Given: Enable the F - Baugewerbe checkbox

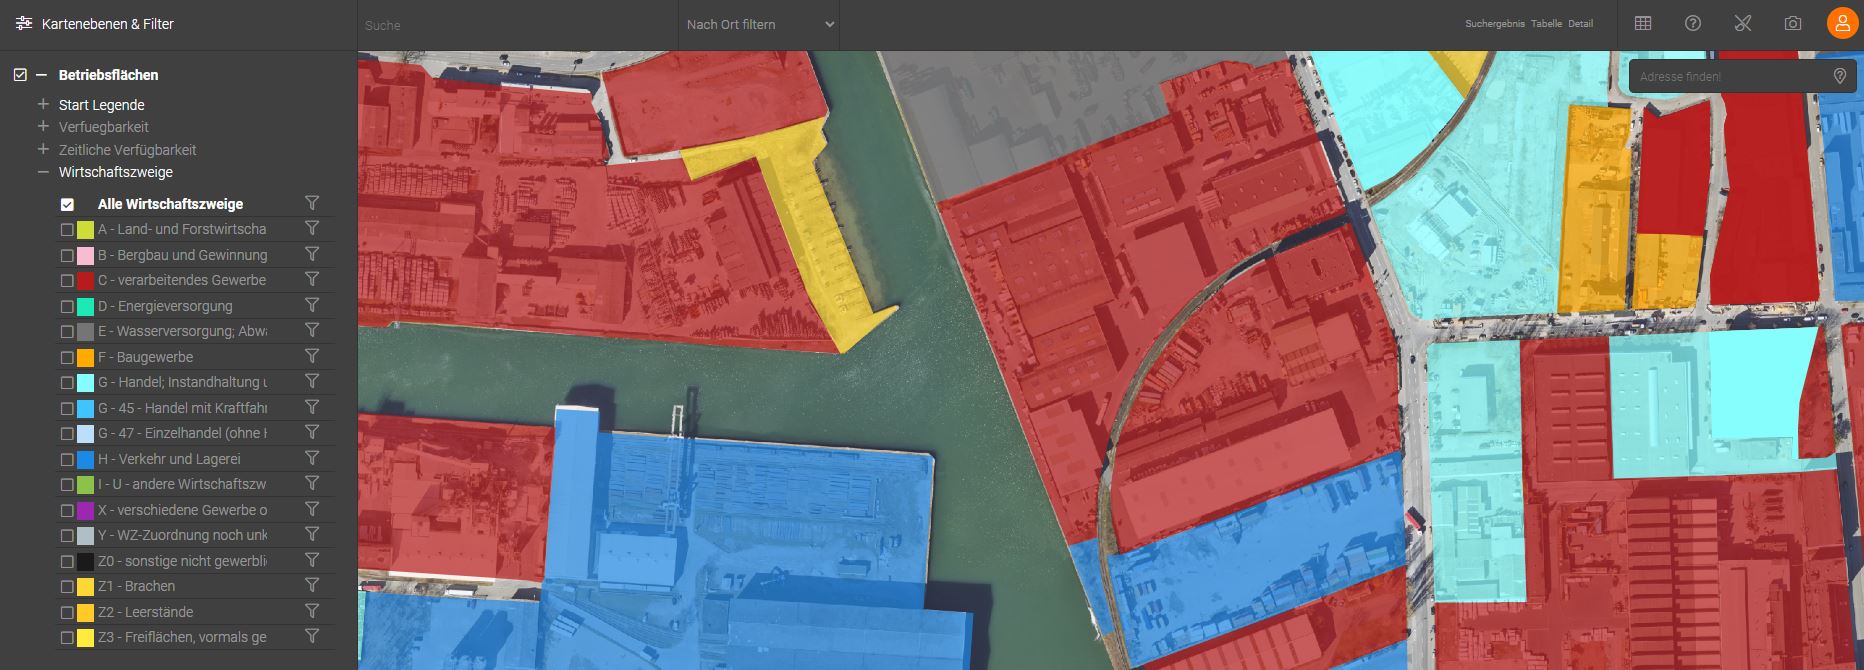Looking at the screenshot, I should coord(67,357).
